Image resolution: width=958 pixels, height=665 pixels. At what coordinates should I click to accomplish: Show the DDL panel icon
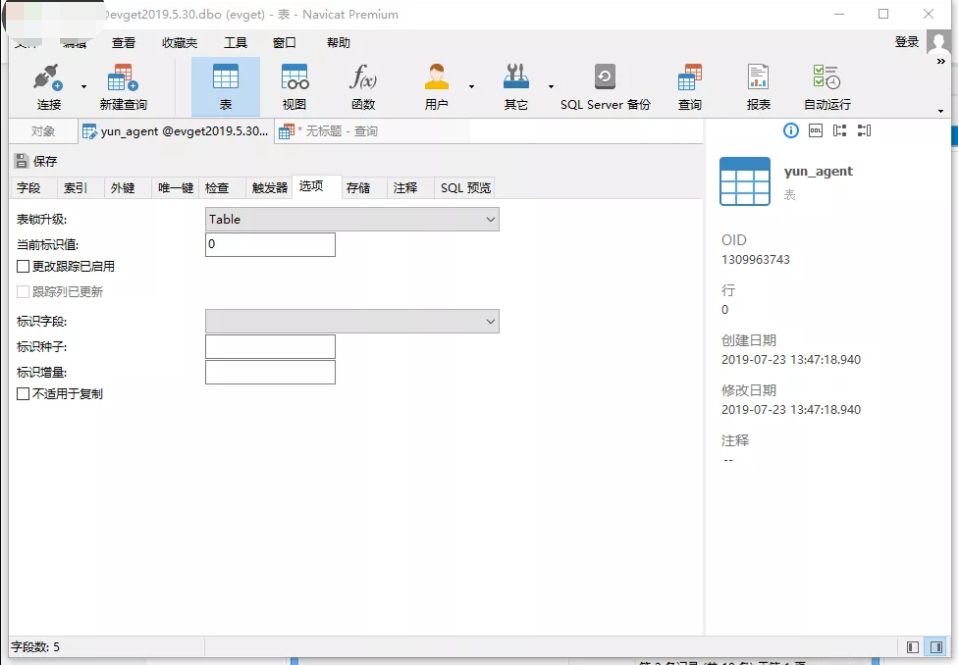[816, 130]
